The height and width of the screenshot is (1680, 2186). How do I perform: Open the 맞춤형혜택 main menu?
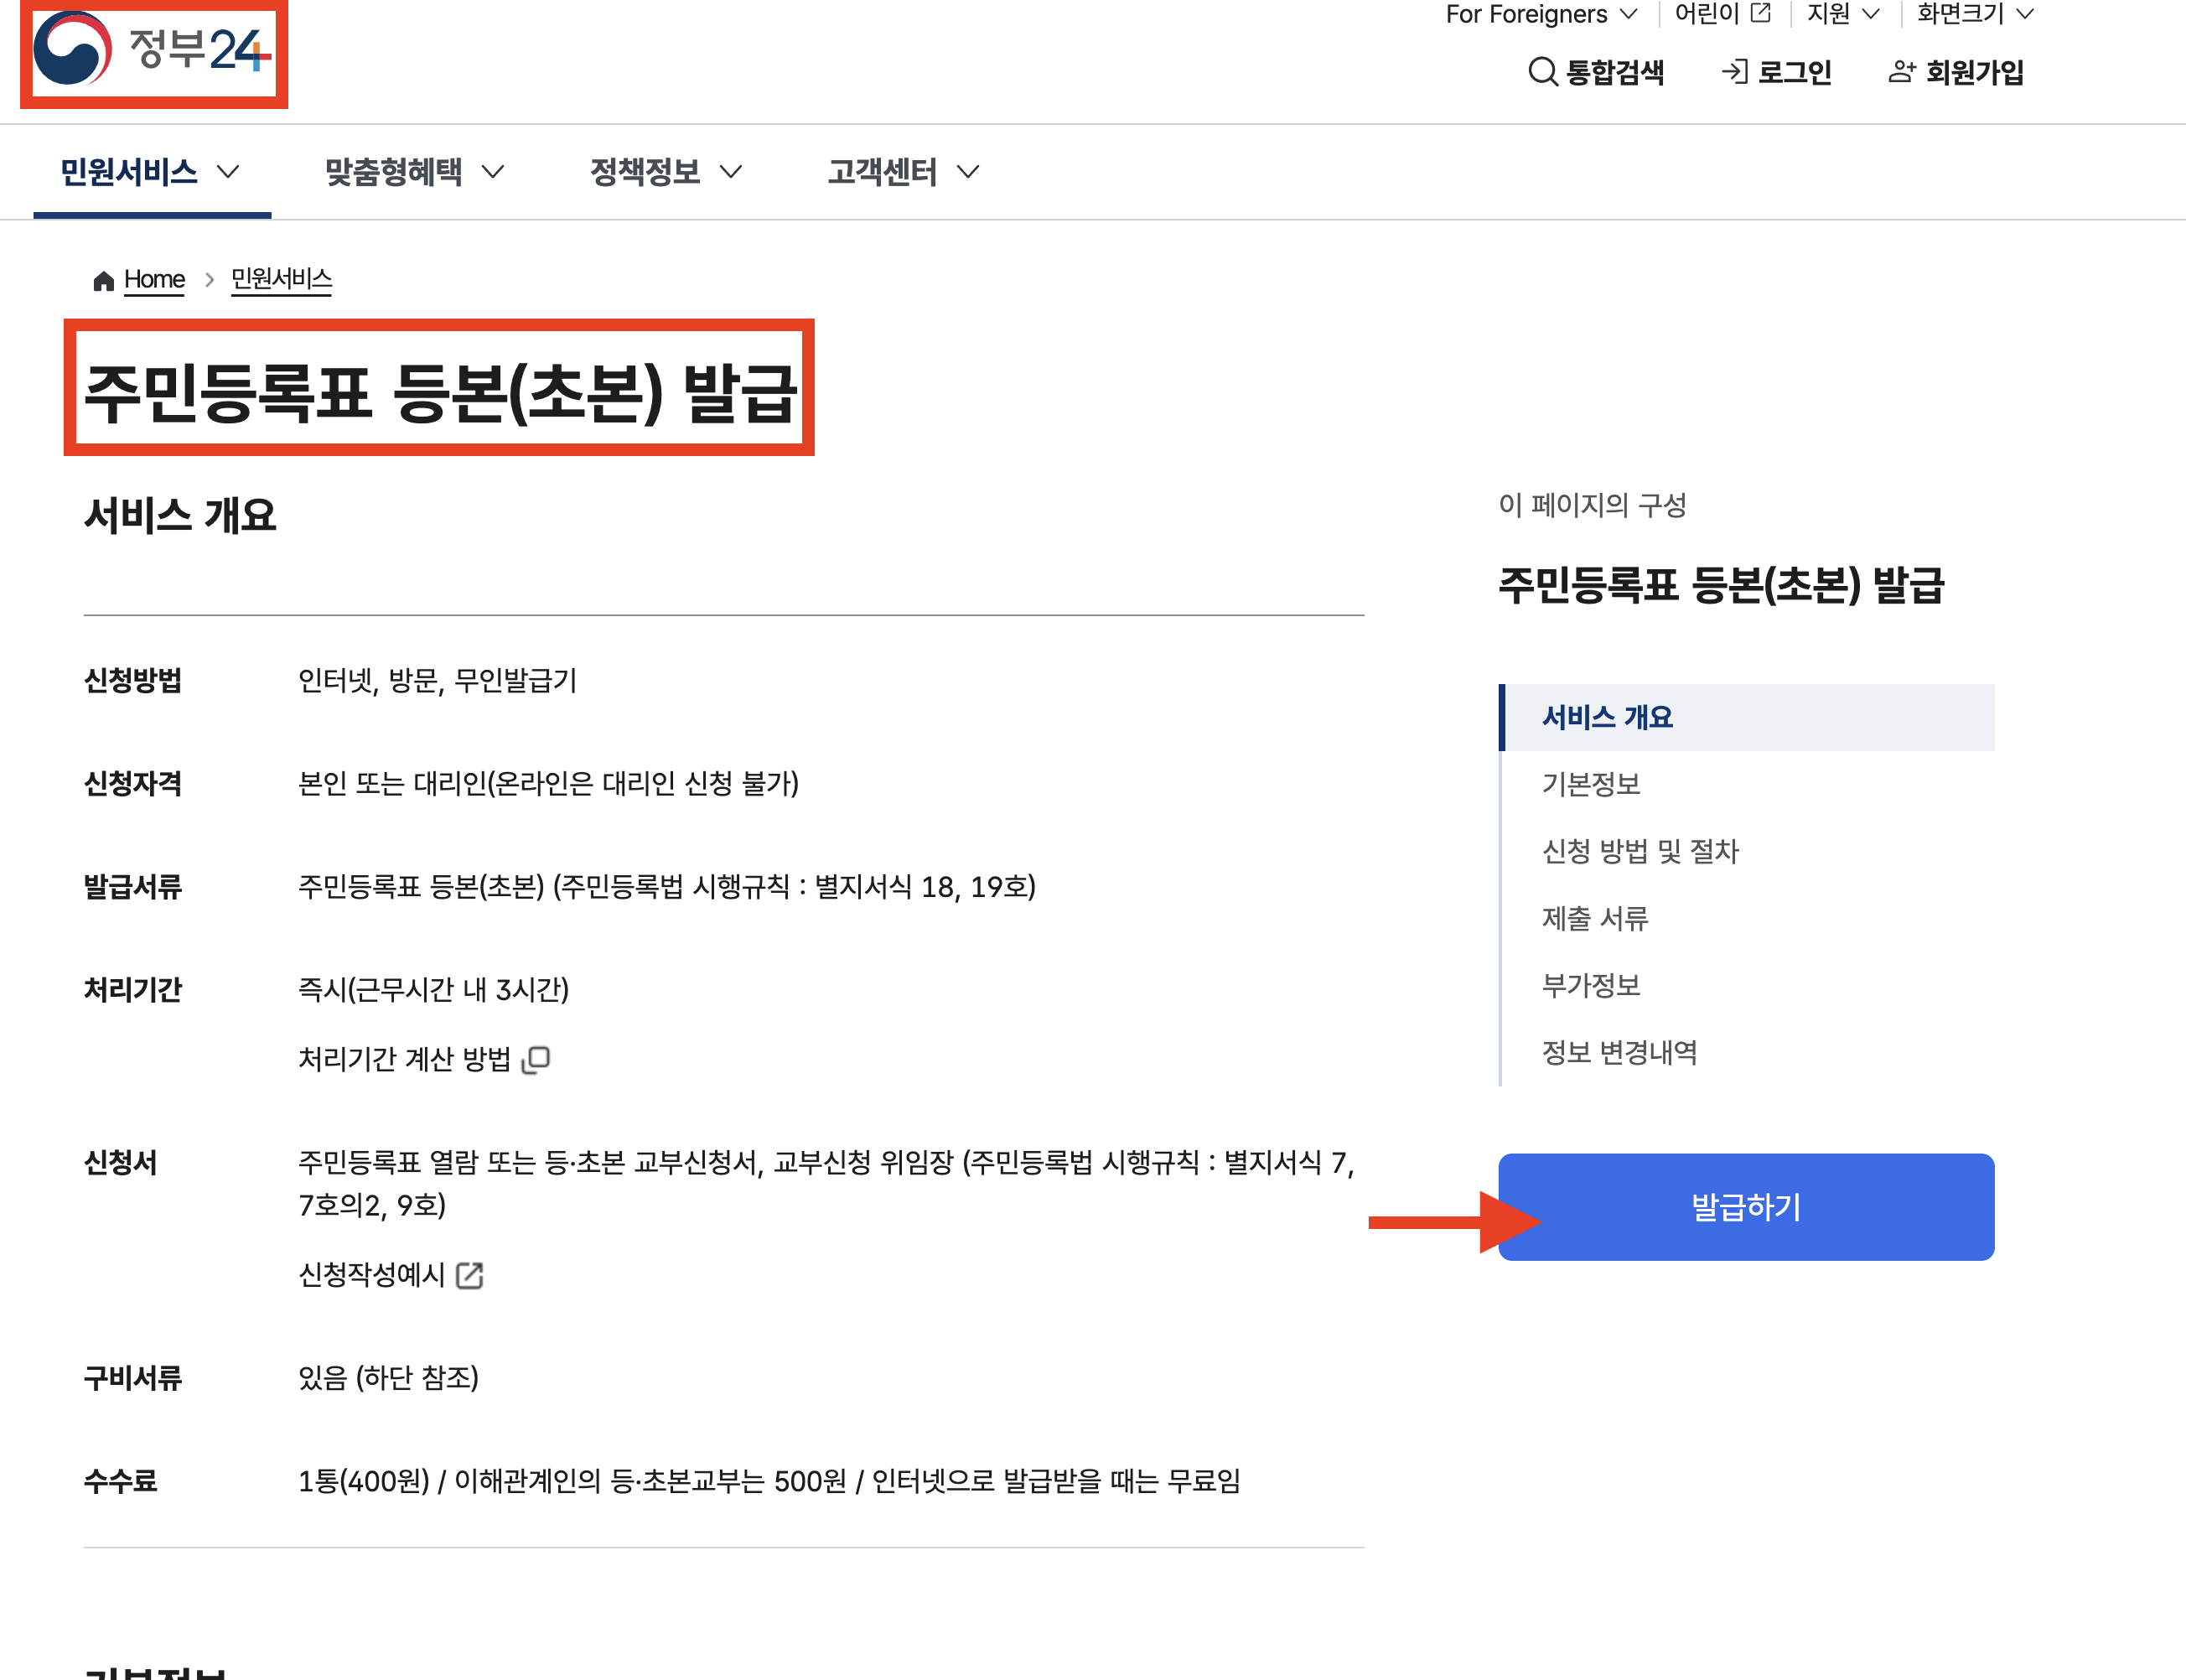(x=413, y=172)
